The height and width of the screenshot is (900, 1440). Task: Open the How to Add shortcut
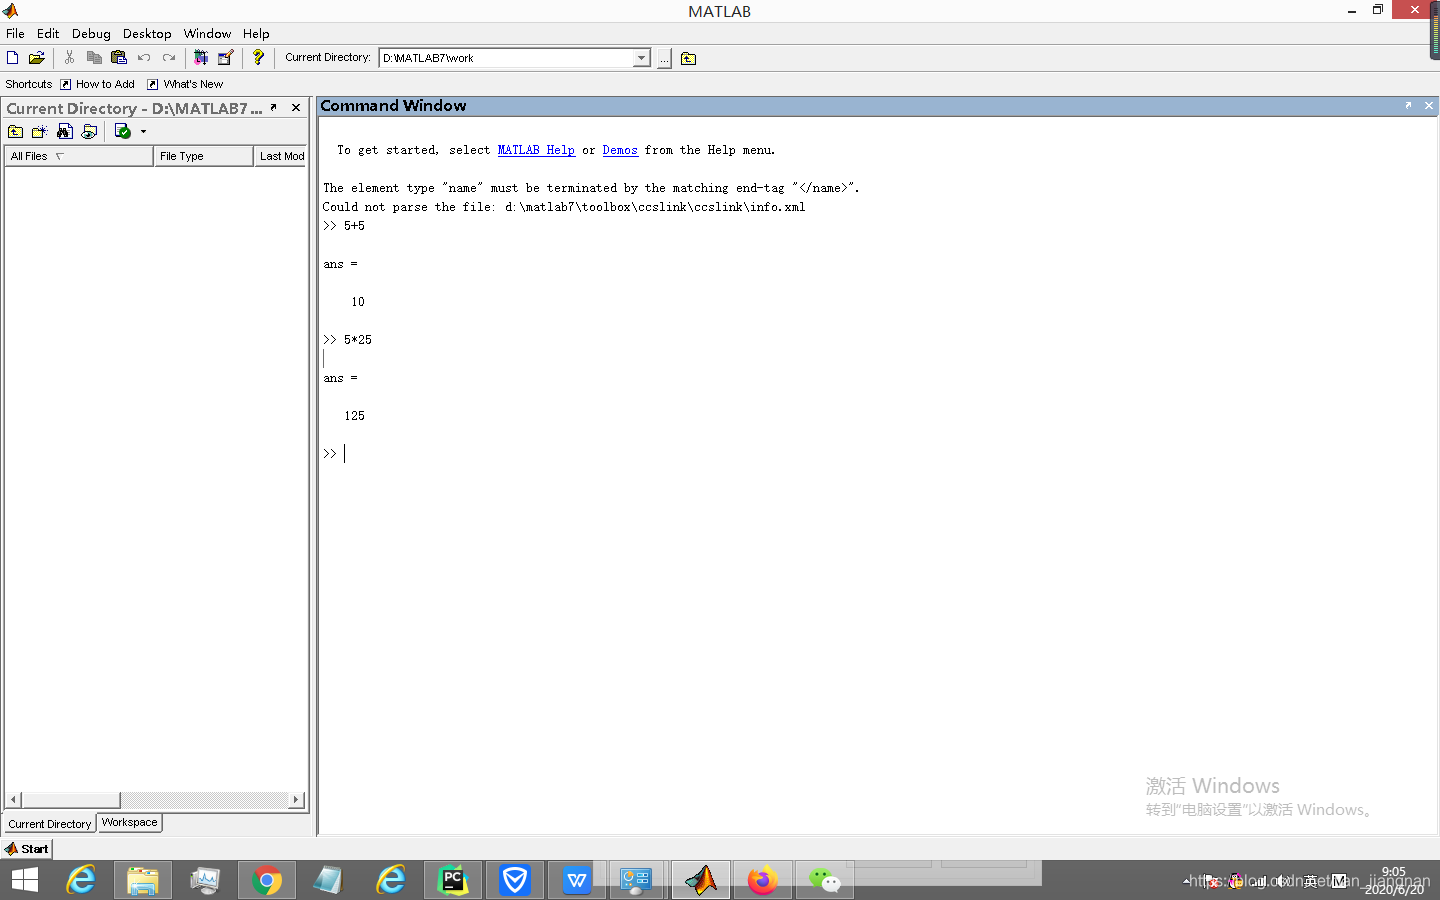click(98, 84)
